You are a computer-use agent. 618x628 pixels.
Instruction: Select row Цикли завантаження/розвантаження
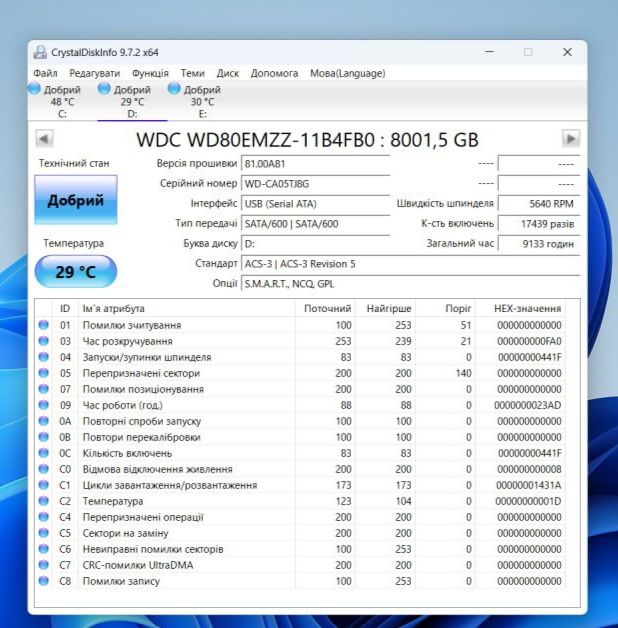pos(300,485)
